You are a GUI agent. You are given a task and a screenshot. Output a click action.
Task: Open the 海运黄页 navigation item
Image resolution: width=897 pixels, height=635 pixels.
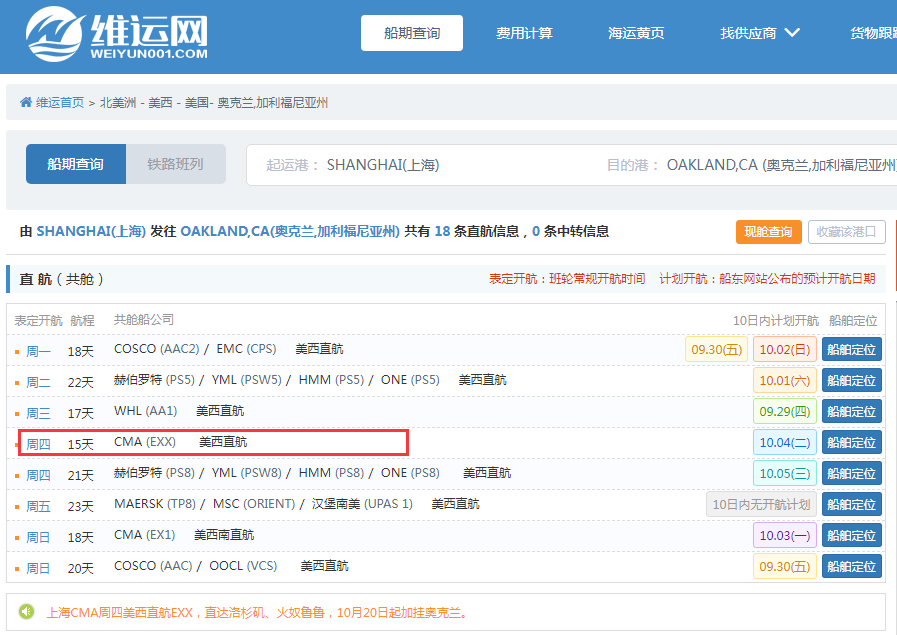[x=635, y=32]
